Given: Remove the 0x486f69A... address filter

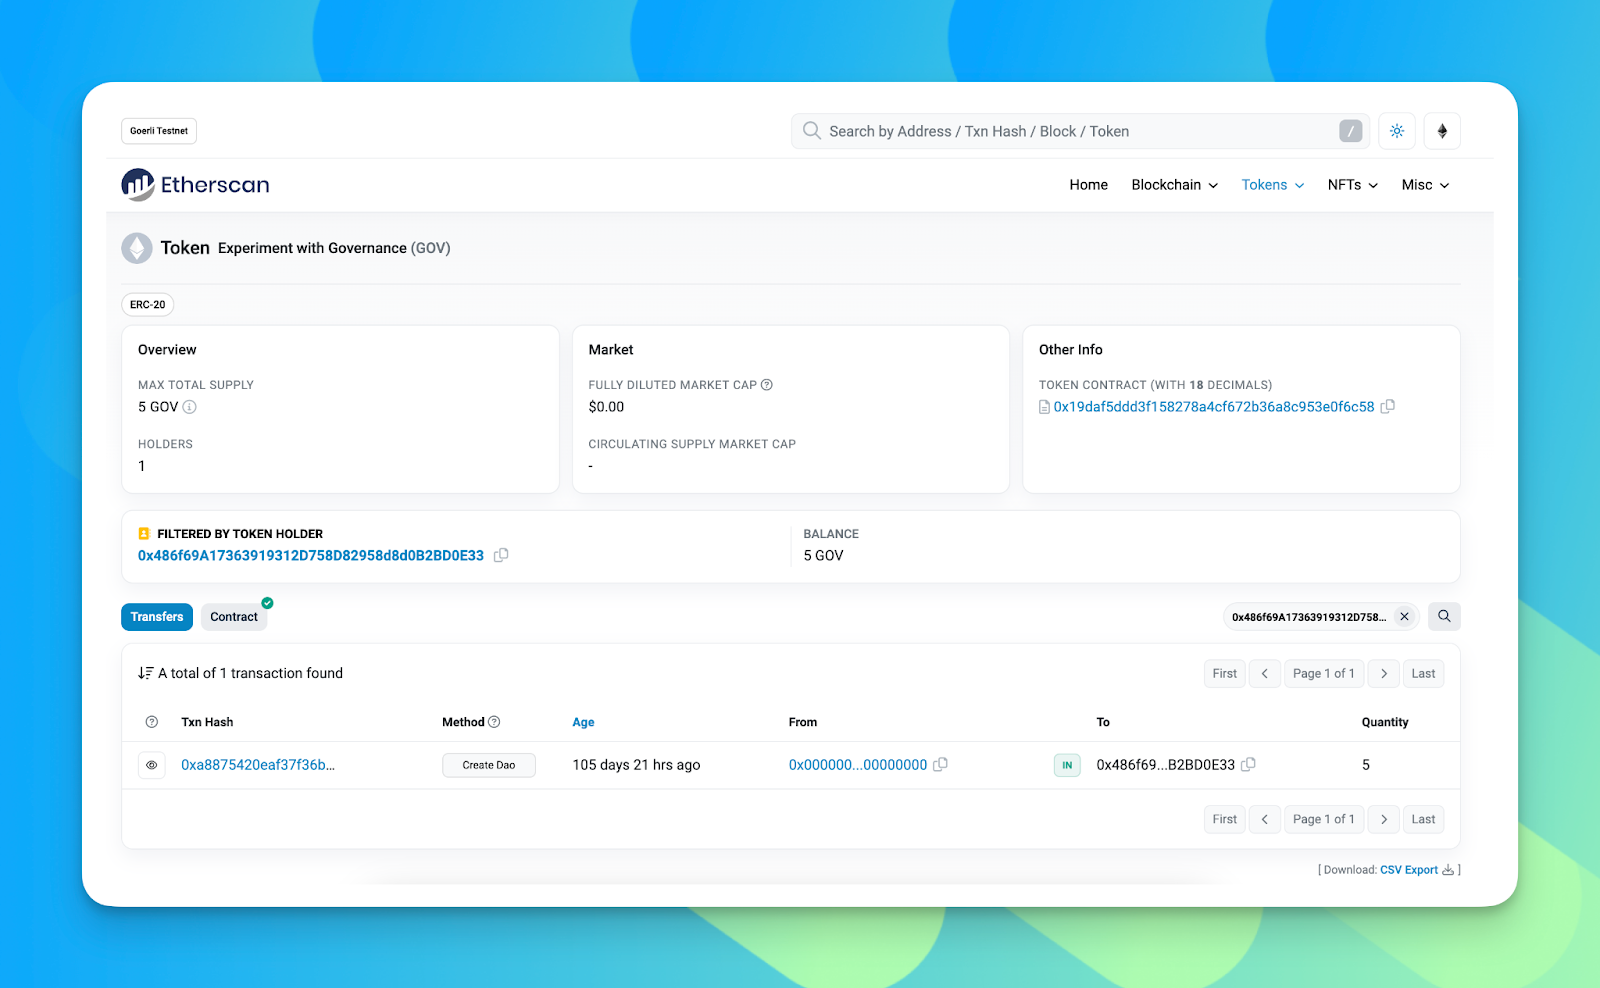Looking at the screenshot, I should [x=1404, y=617].
